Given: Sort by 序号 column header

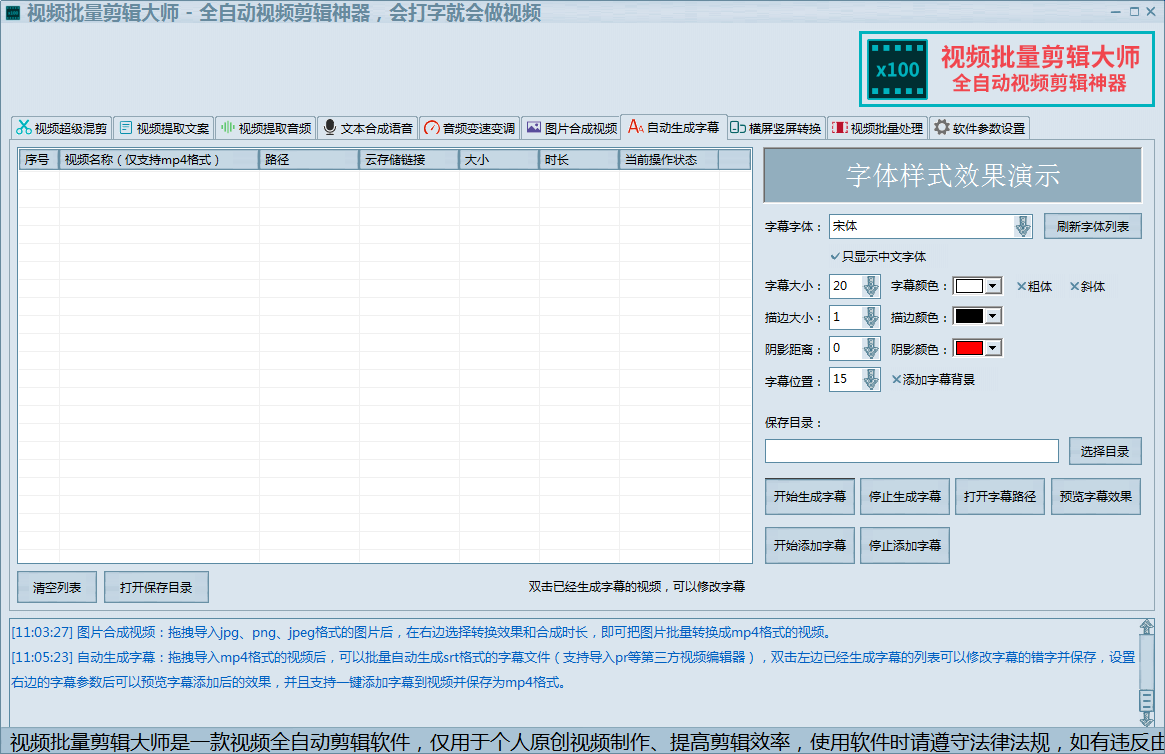Looking at the screenshot, I should (x=39, y=160).
